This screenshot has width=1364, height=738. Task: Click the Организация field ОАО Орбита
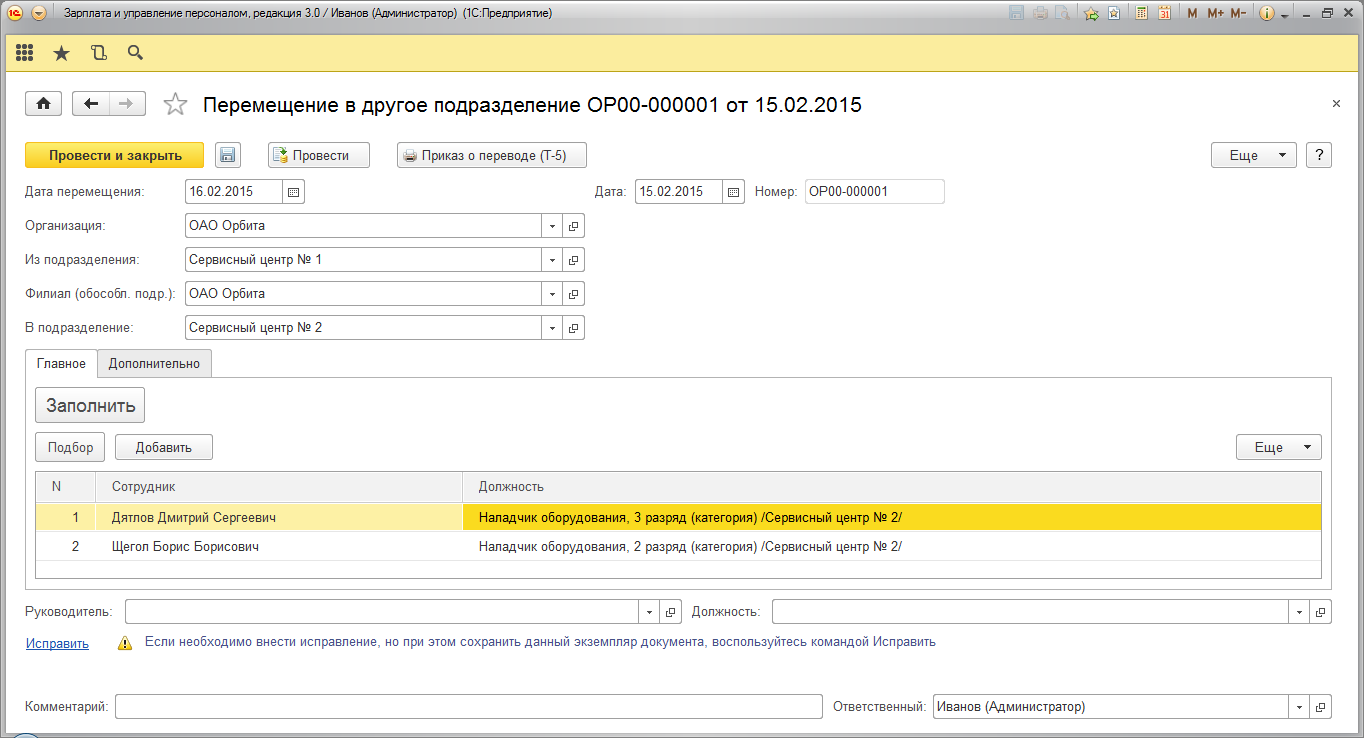[363, 226]
